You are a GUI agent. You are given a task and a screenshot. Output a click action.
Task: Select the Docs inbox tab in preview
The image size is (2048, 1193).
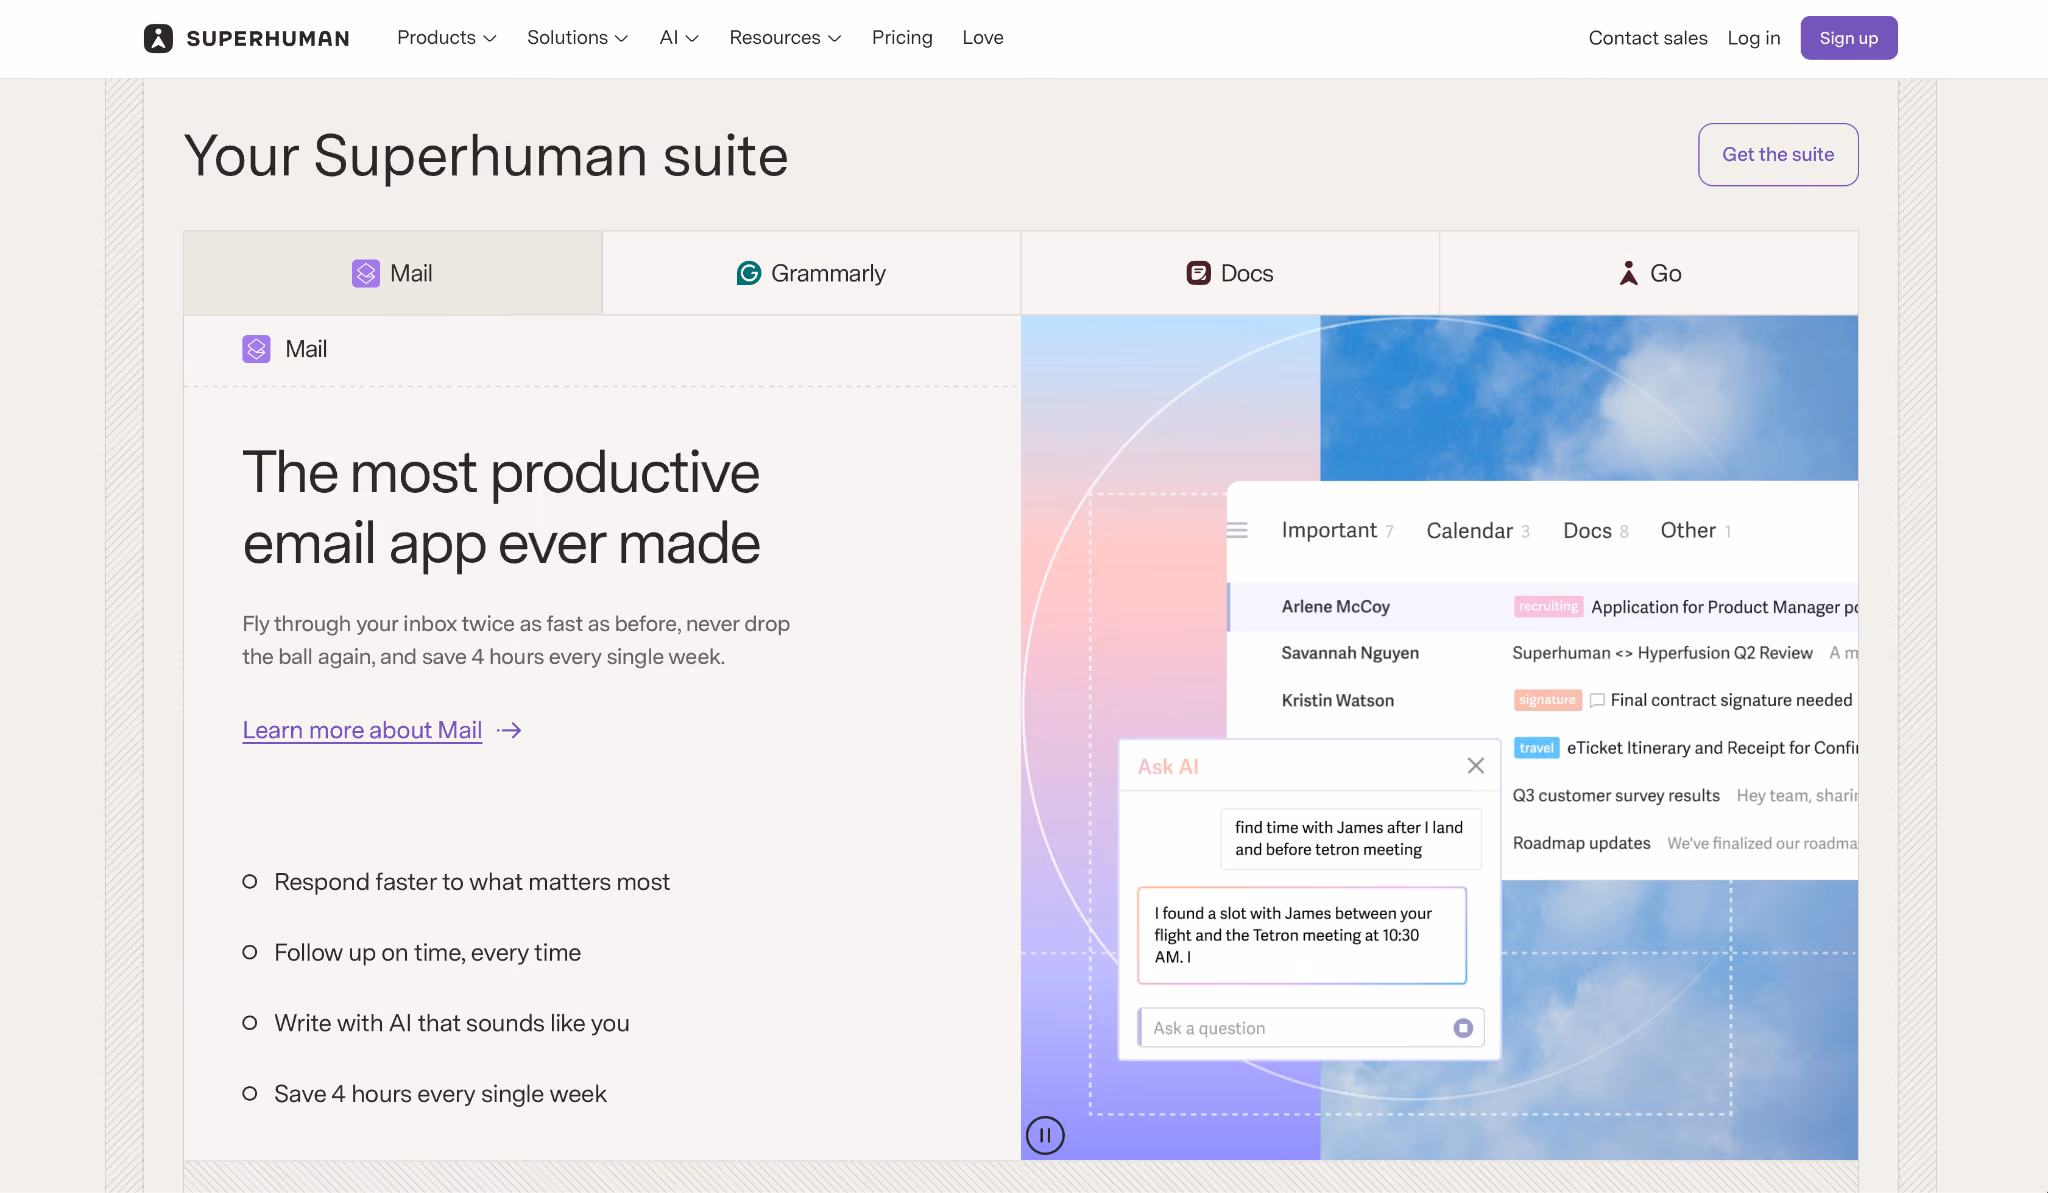click(1596, 531)
